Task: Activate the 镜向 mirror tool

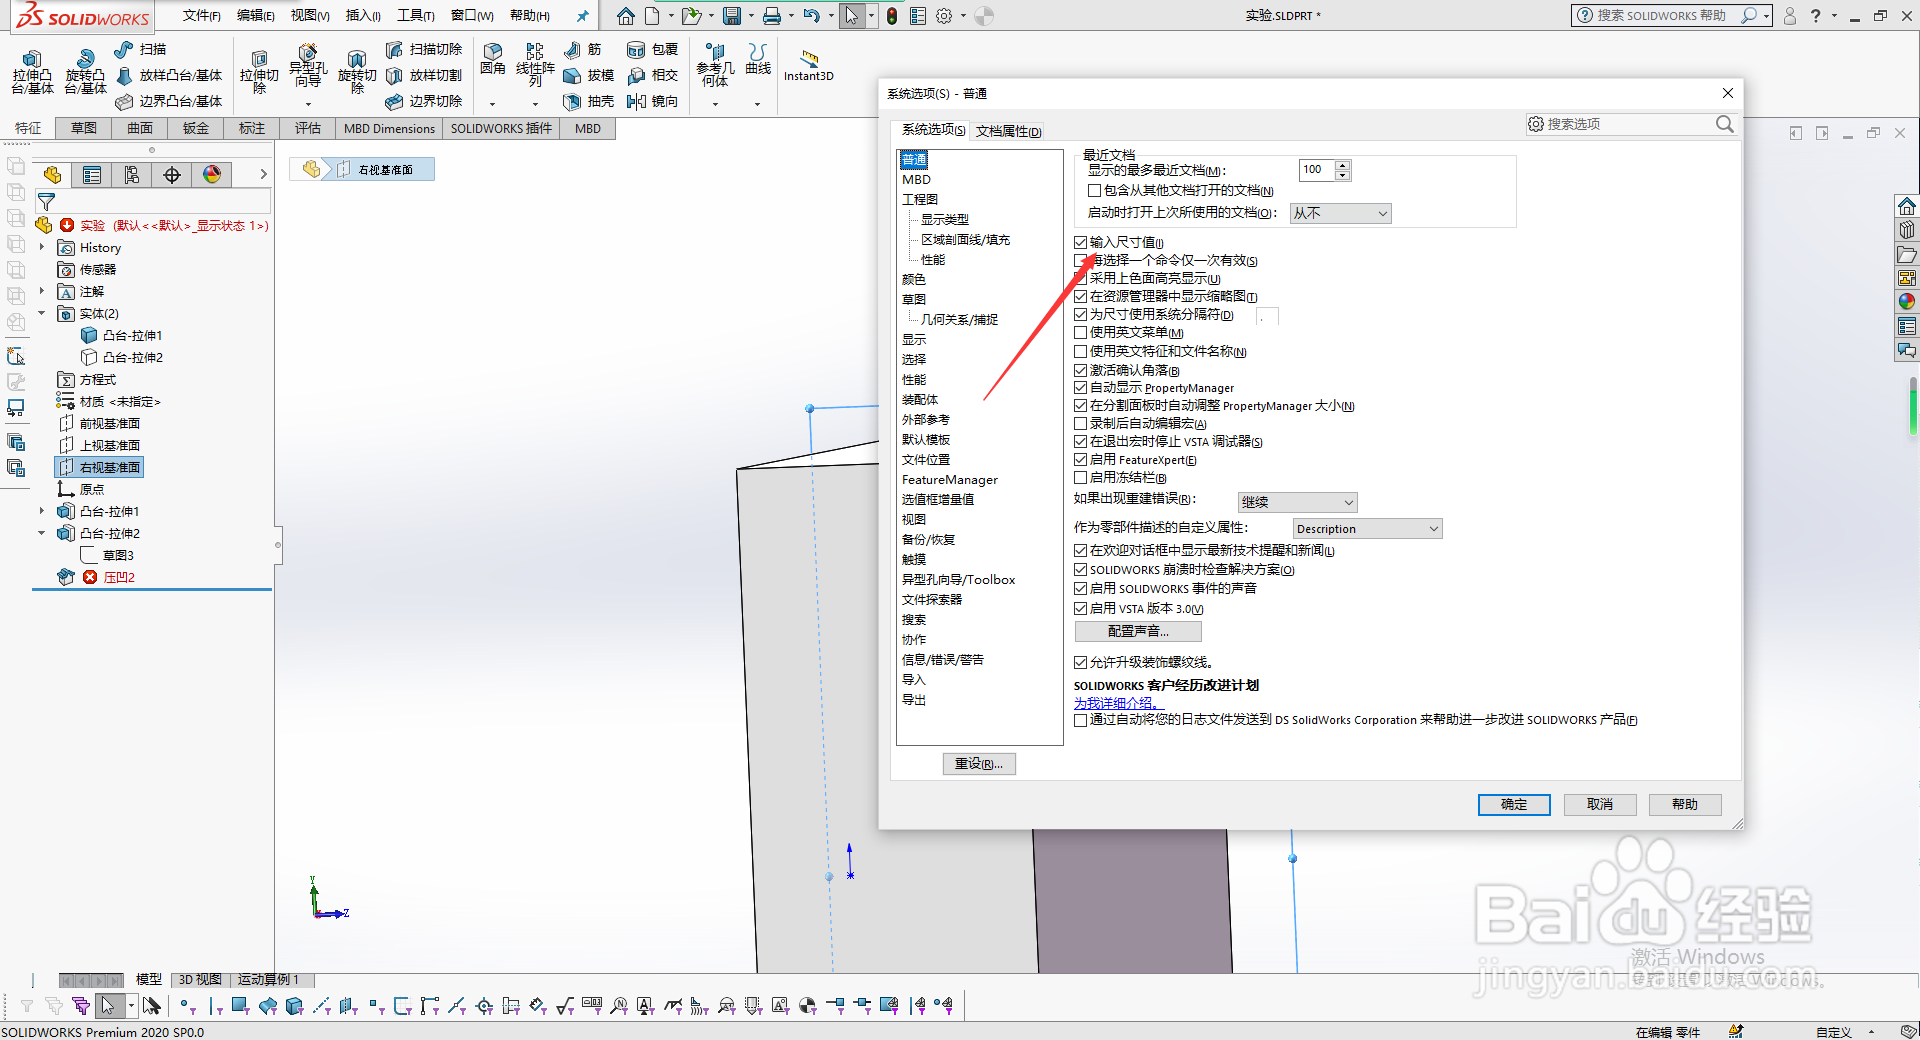Action: click(x=653, y=101)
